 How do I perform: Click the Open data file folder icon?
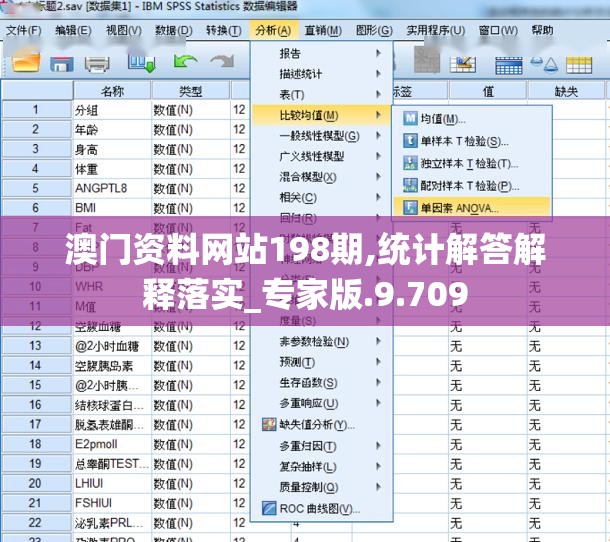click(x=26, y=62)
